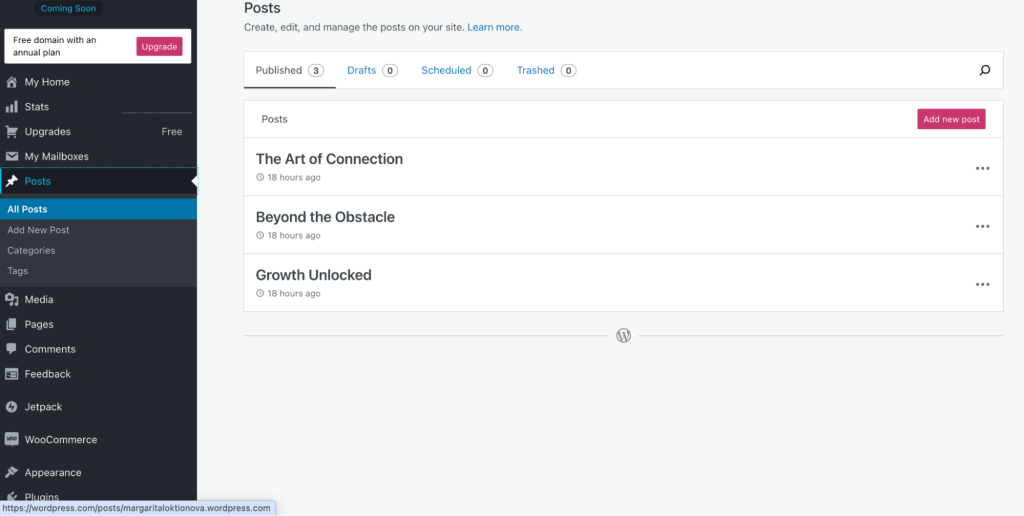Expand ellipsis menu for Beyond the Obstacle
1024x516 pixels.
(x=982, y=226)
